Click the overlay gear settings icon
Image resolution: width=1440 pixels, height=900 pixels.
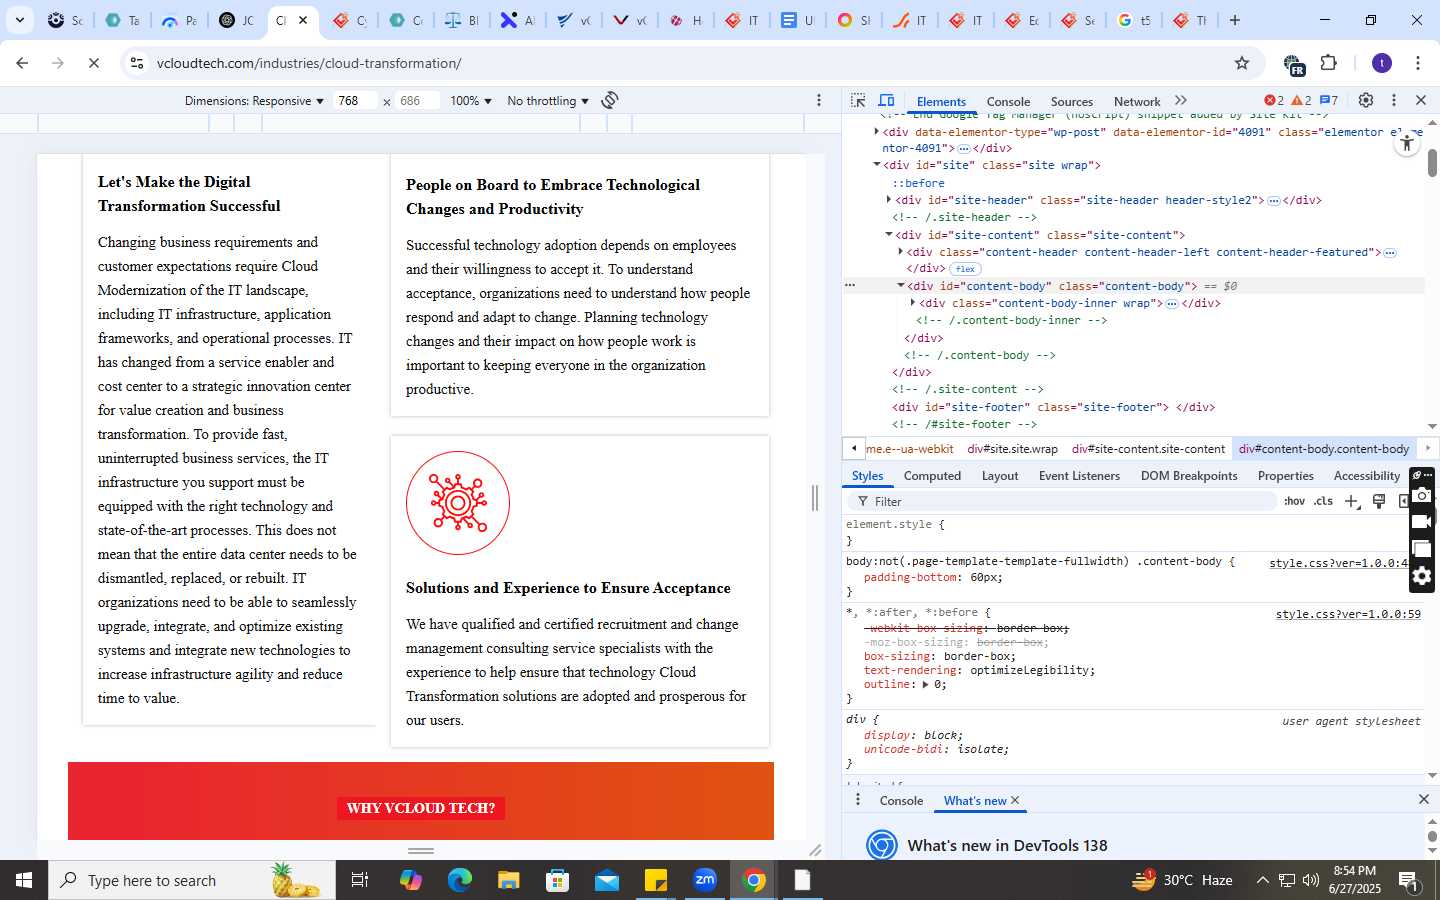(x=1422, y=576)
